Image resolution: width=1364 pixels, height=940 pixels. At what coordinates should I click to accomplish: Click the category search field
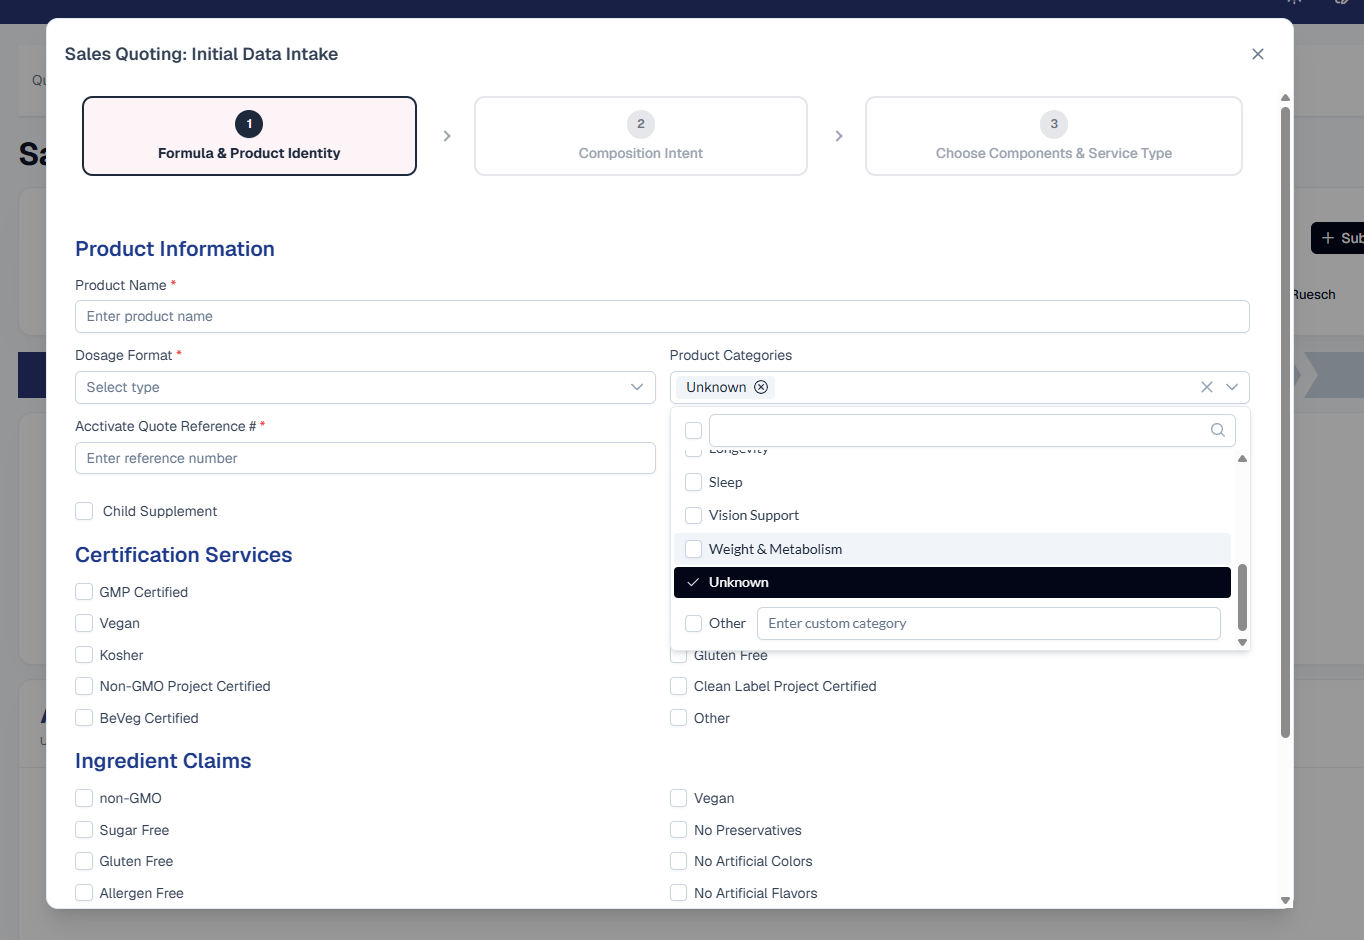[x=972, y=430]
